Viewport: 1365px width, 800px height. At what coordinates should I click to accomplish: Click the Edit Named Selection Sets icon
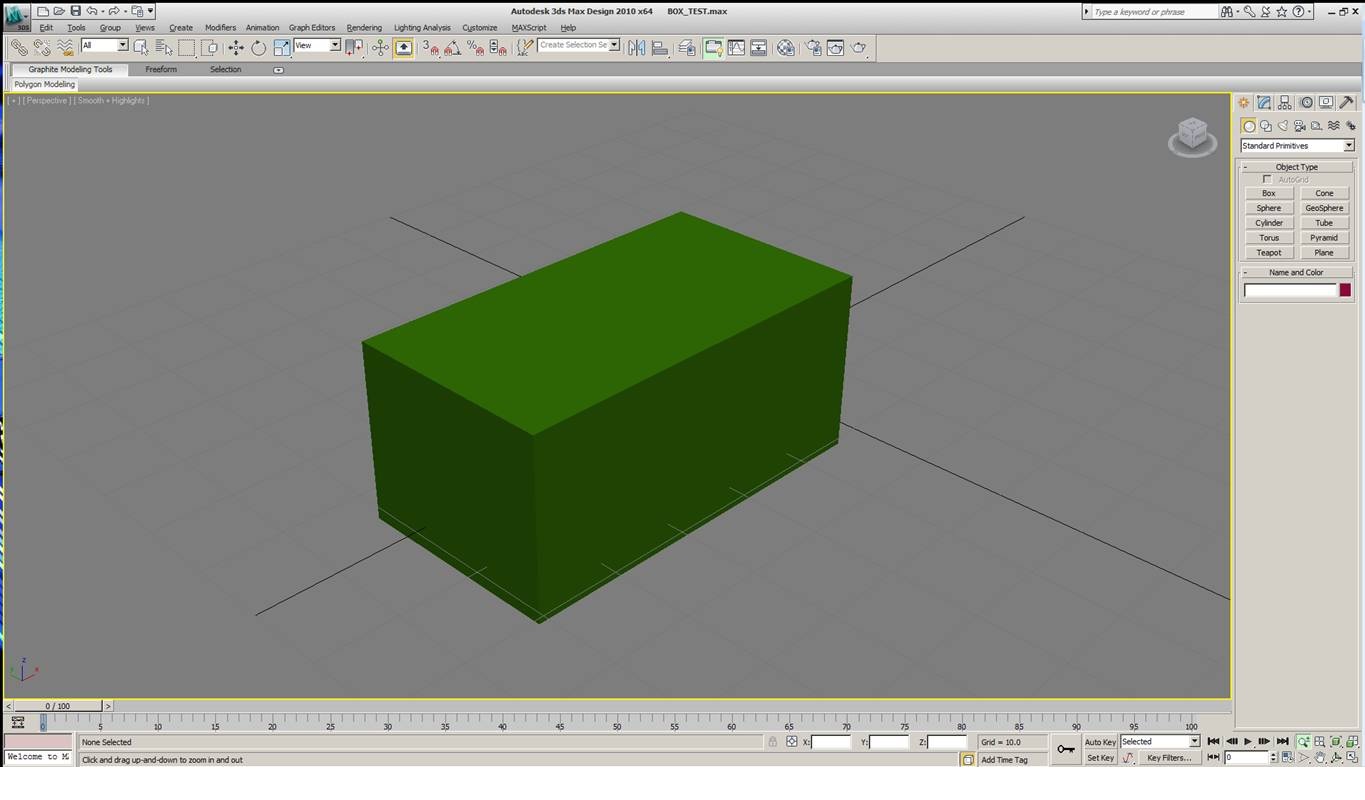pyautogui.click(x=525, y=47)
